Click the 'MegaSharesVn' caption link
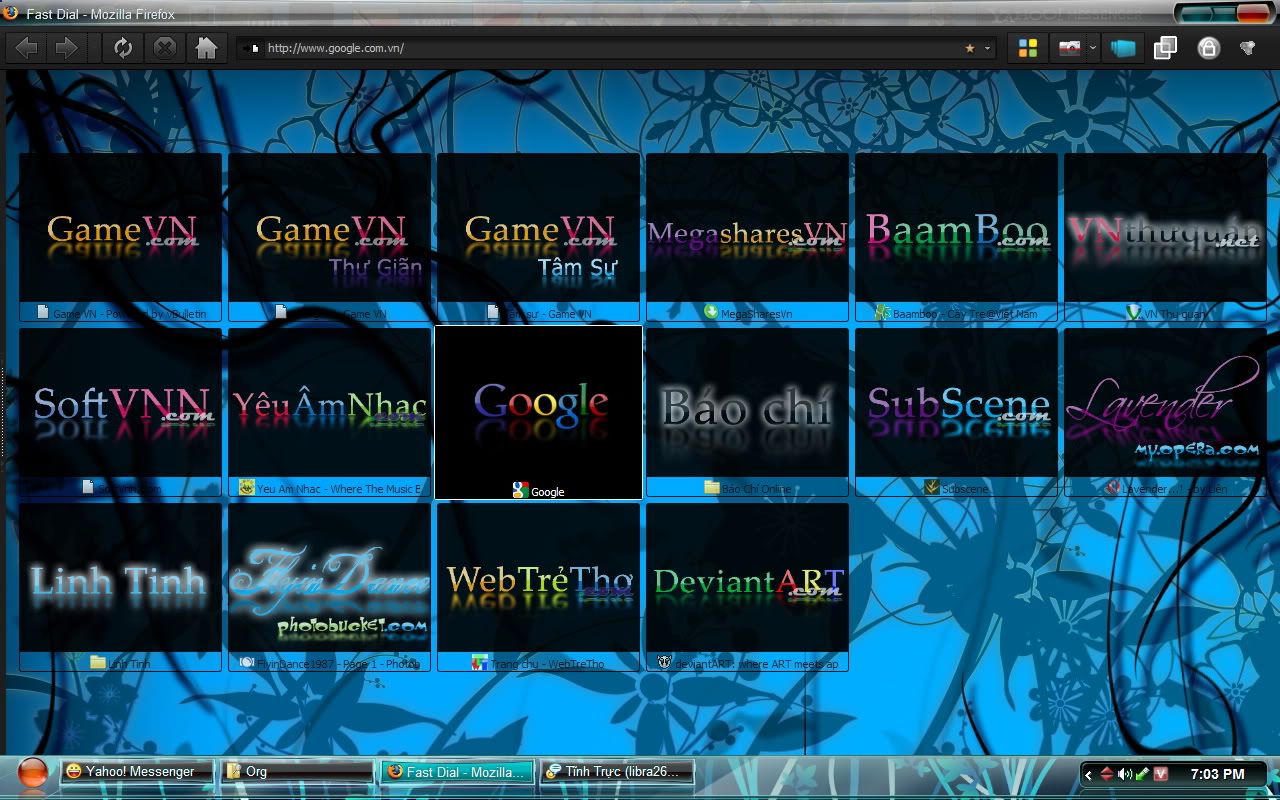The height and width of the screenshot is (800, 1280). tap(756, 313)
